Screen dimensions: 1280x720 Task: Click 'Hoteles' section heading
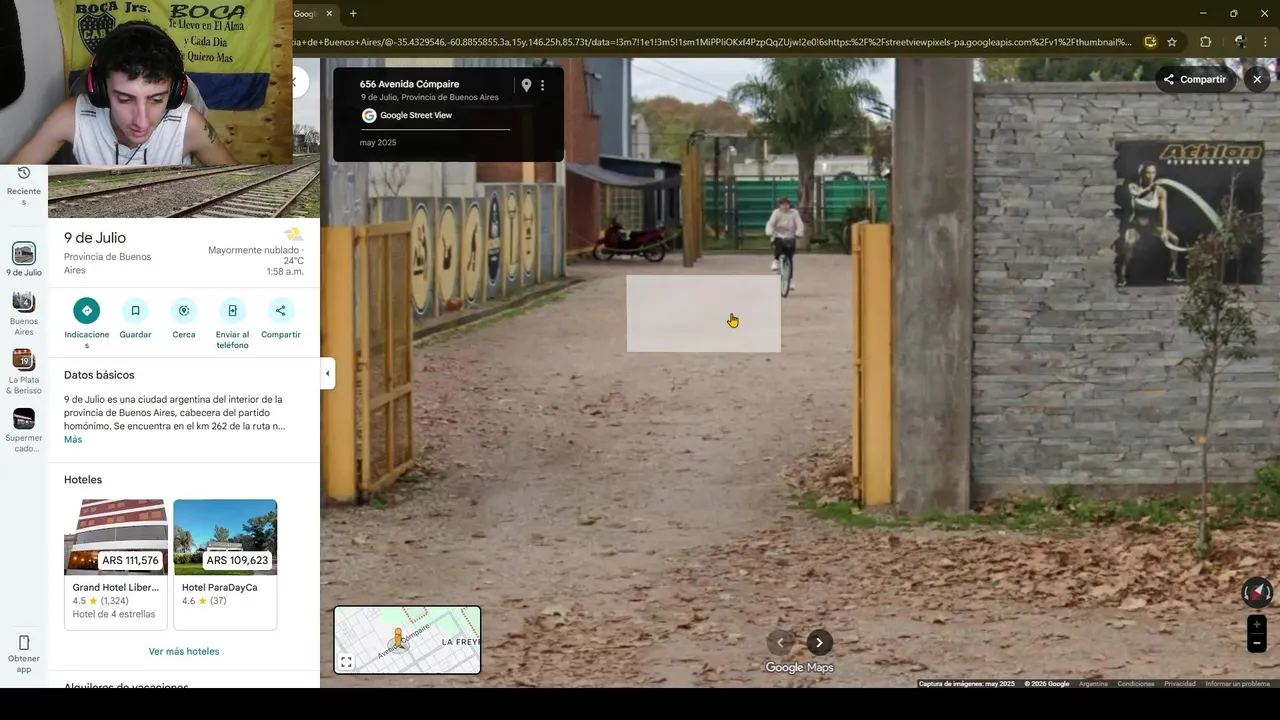tap(83, 480)
